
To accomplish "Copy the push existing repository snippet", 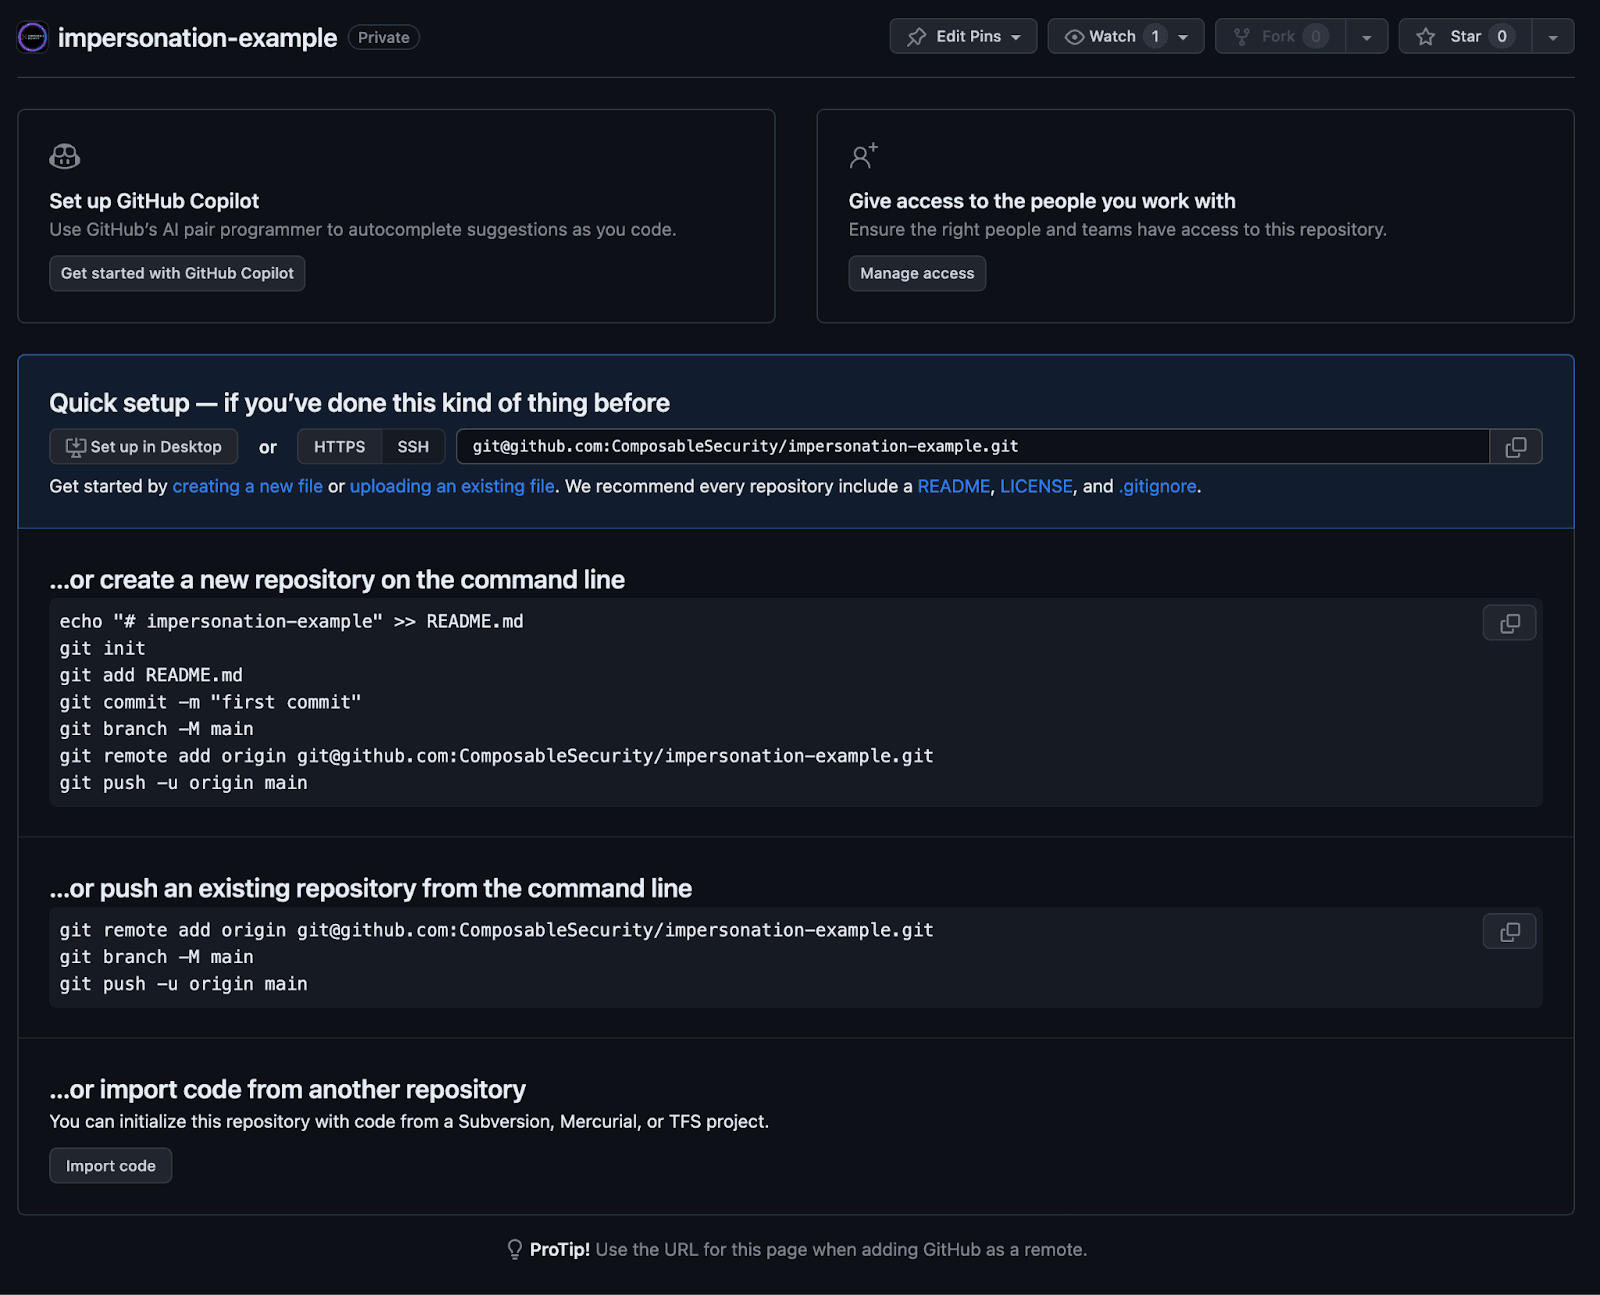I will coord(1510,931).
